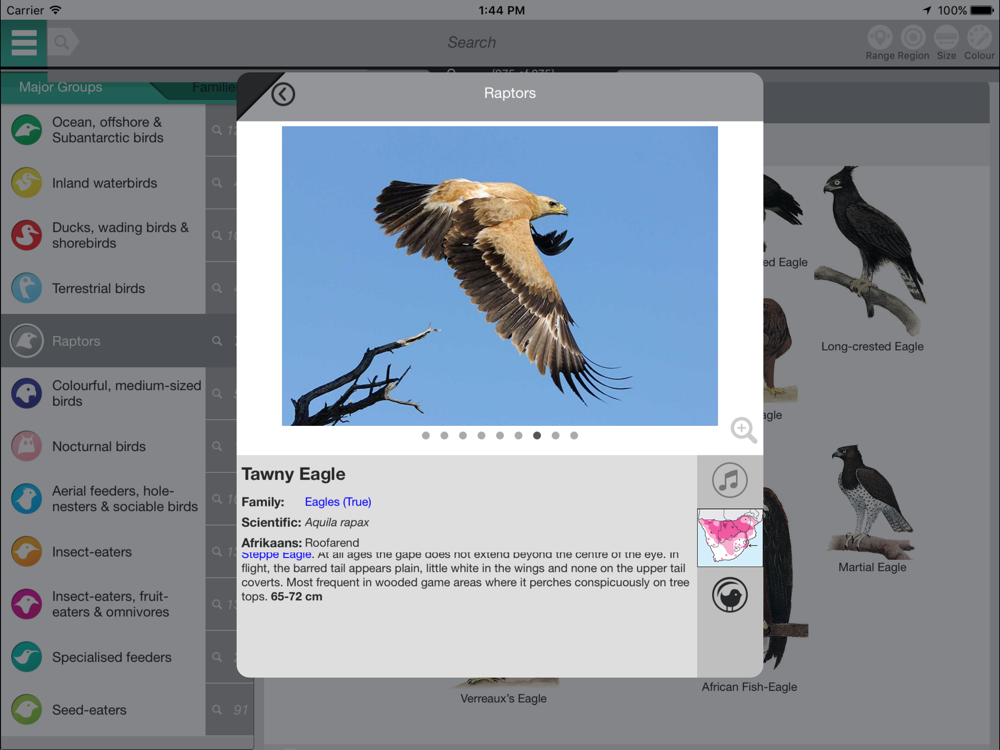Viewport: 1000px width, 750px height.
Task: Select Seed-eaters group icon
Action: pos(26,710)
